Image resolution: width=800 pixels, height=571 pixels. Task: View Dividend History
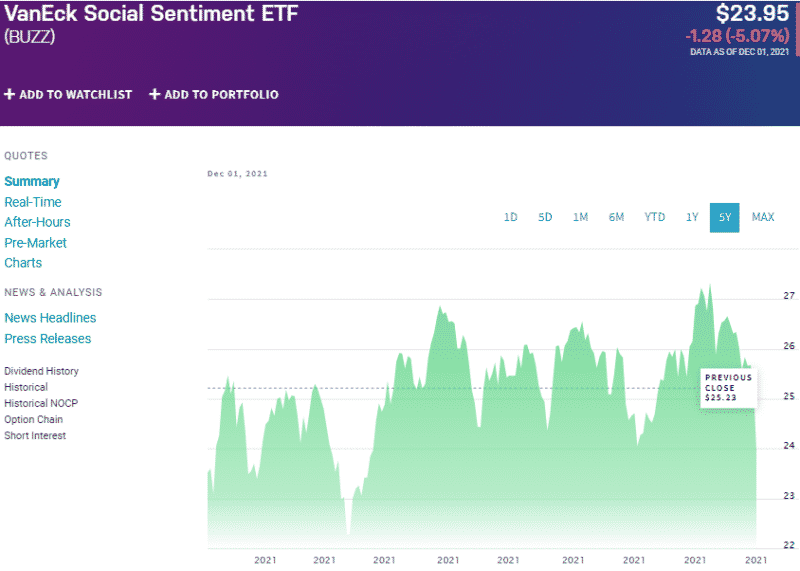[41, 371]
